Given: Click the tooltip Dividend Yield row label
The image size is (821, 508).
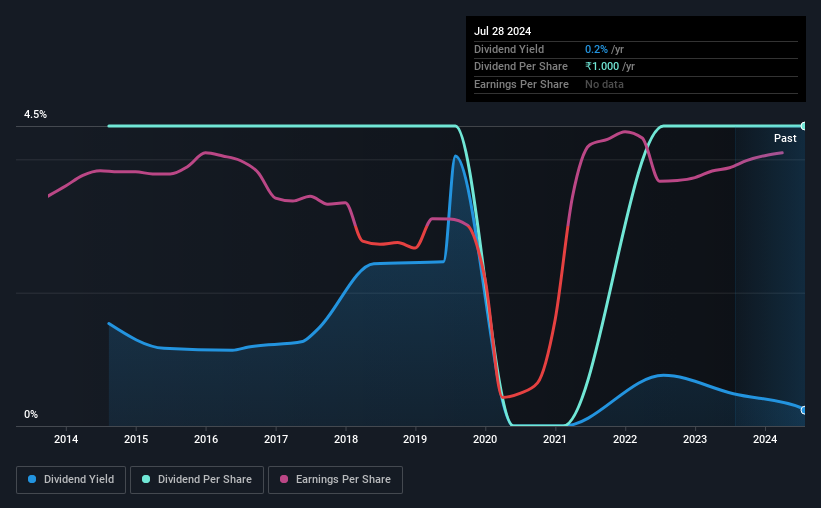Looking at the screenshot, I should click(x=509, y=49).
